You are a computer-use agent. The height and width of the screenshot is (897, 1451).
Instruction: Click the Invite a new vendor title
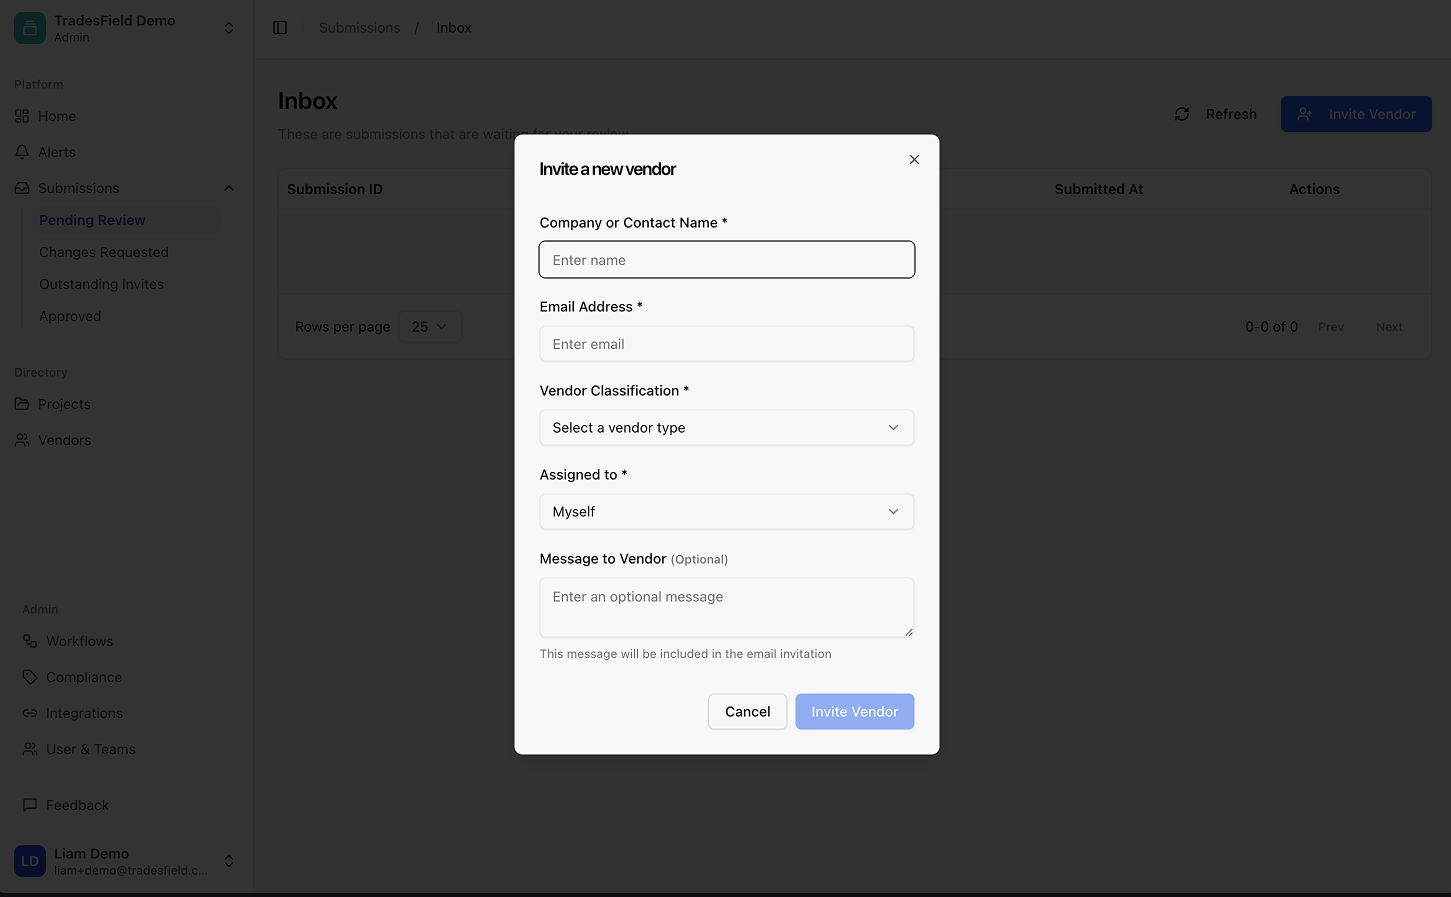coord(608,169)
